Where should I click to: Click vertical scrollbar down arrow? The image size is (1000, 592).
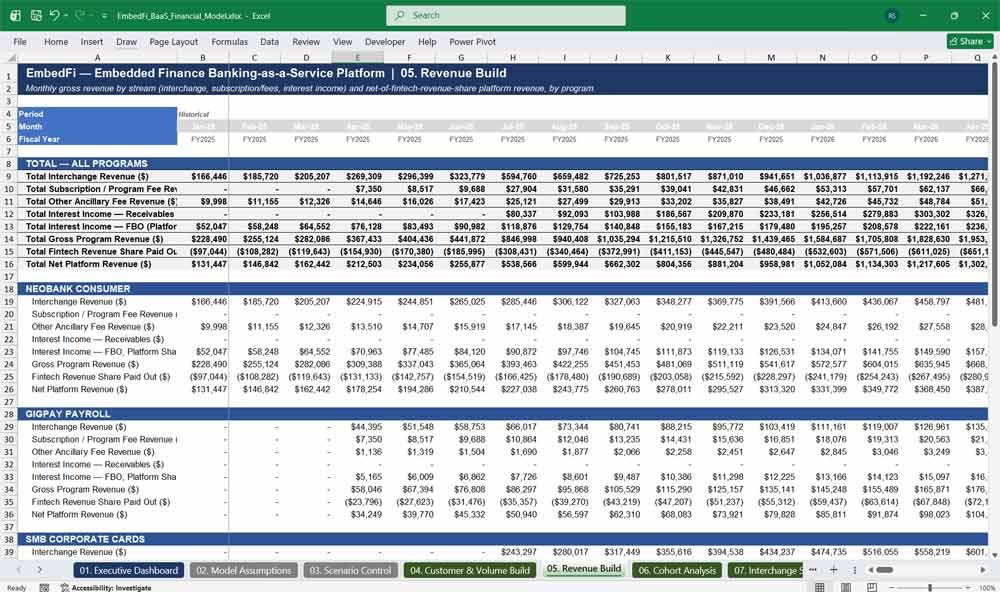(994, 556)
